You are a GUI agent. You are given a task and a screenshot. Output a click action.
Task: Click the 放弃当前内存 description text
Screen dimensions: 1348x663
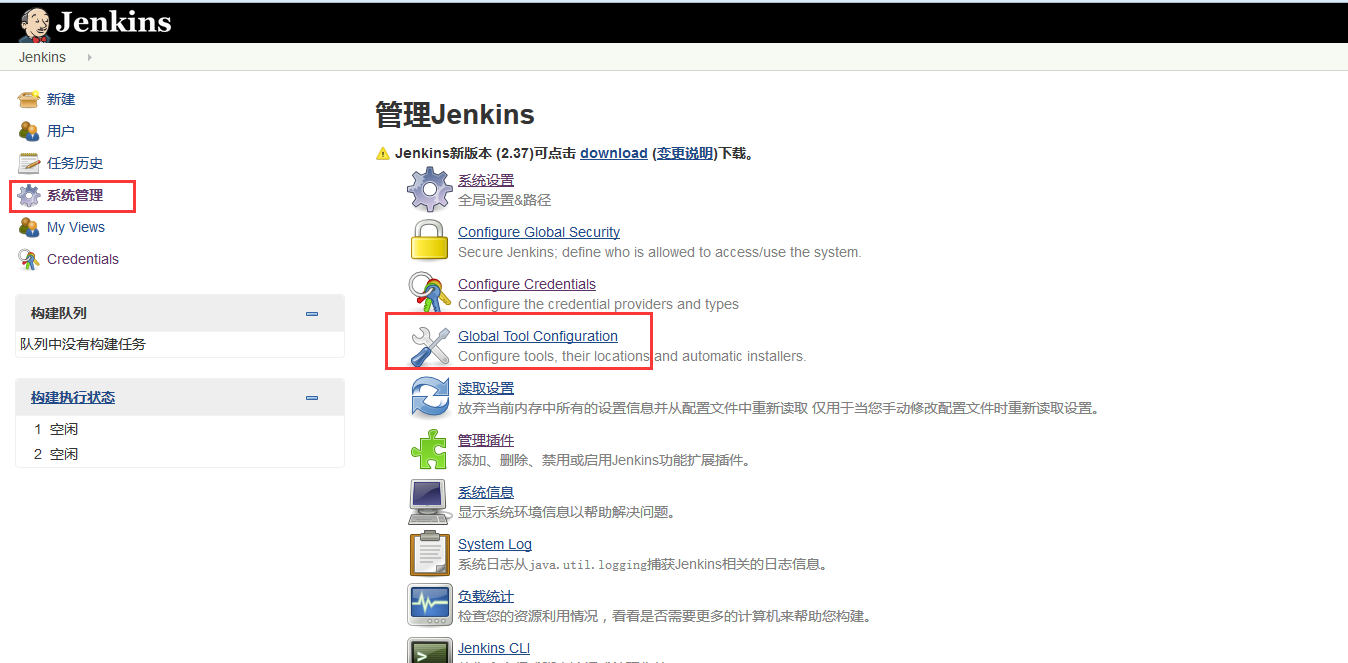pyautogui.click(x=779, y=408)
